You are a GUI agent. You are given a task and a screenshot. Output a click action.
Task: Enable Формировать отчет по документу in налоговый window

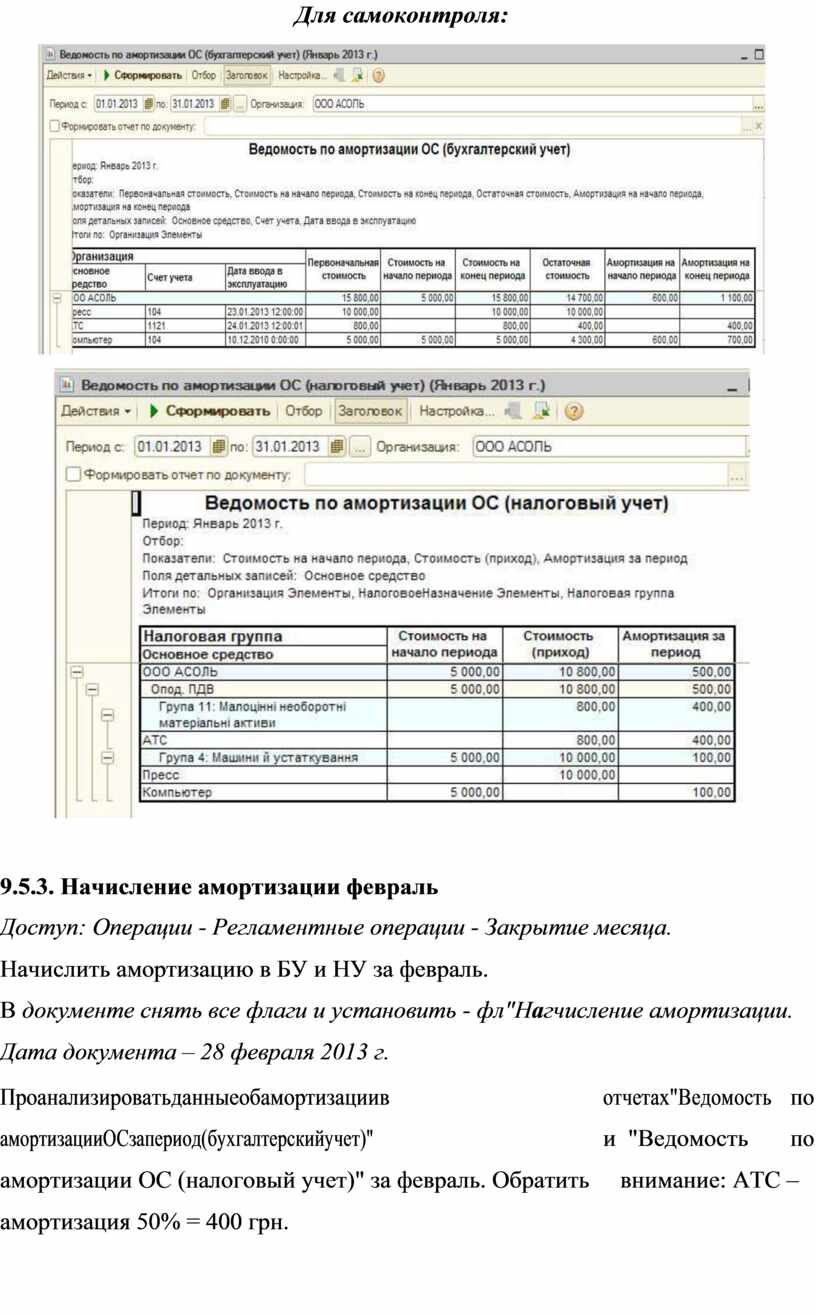click(x=73, y=475)
